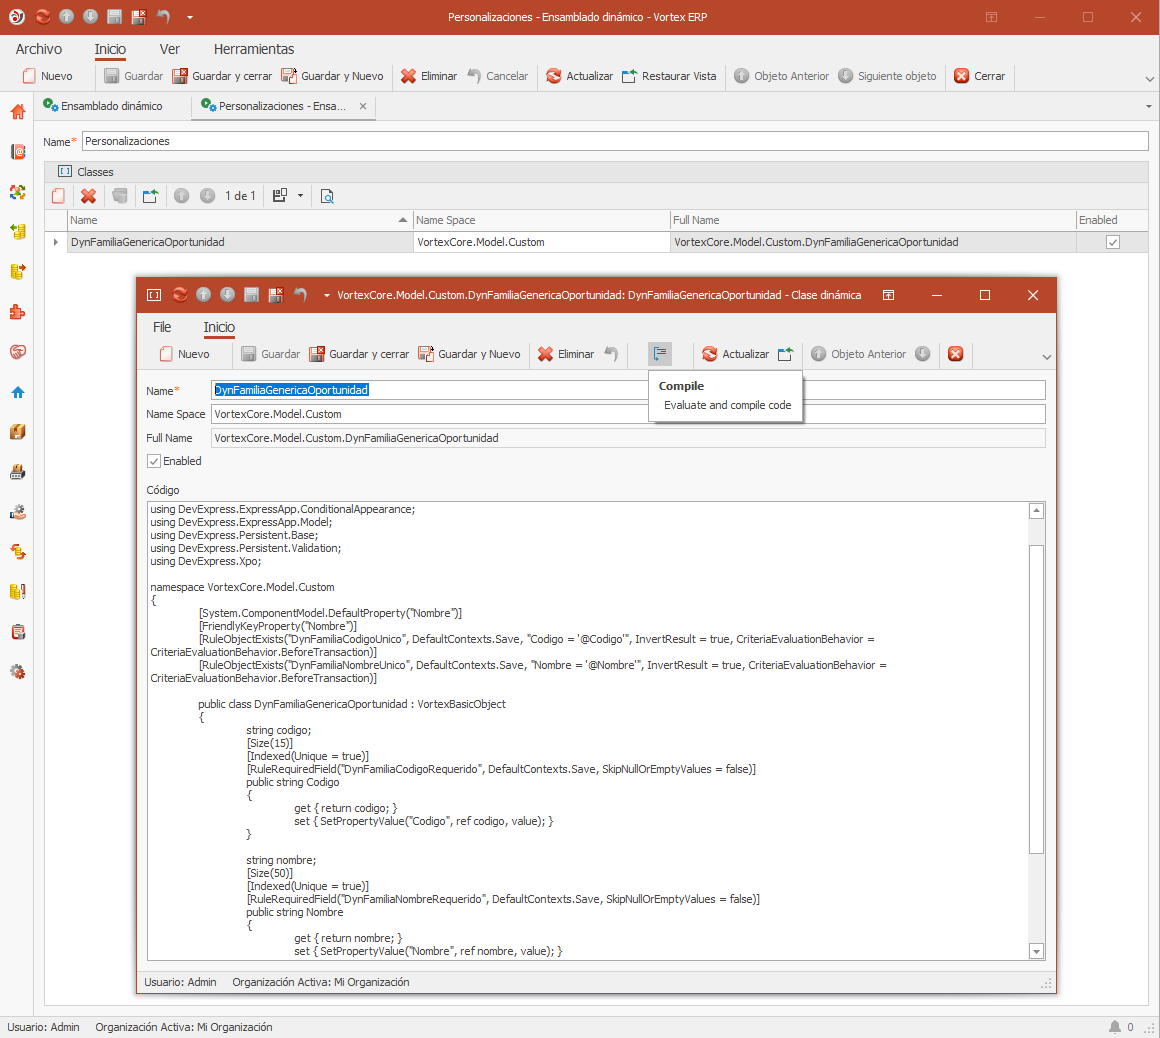The width and height of the screenshot is (1160, 1038).
Task: Click the restore view icon in Classes toolbar
Action: pyautogui.click(x=150, y=196)
